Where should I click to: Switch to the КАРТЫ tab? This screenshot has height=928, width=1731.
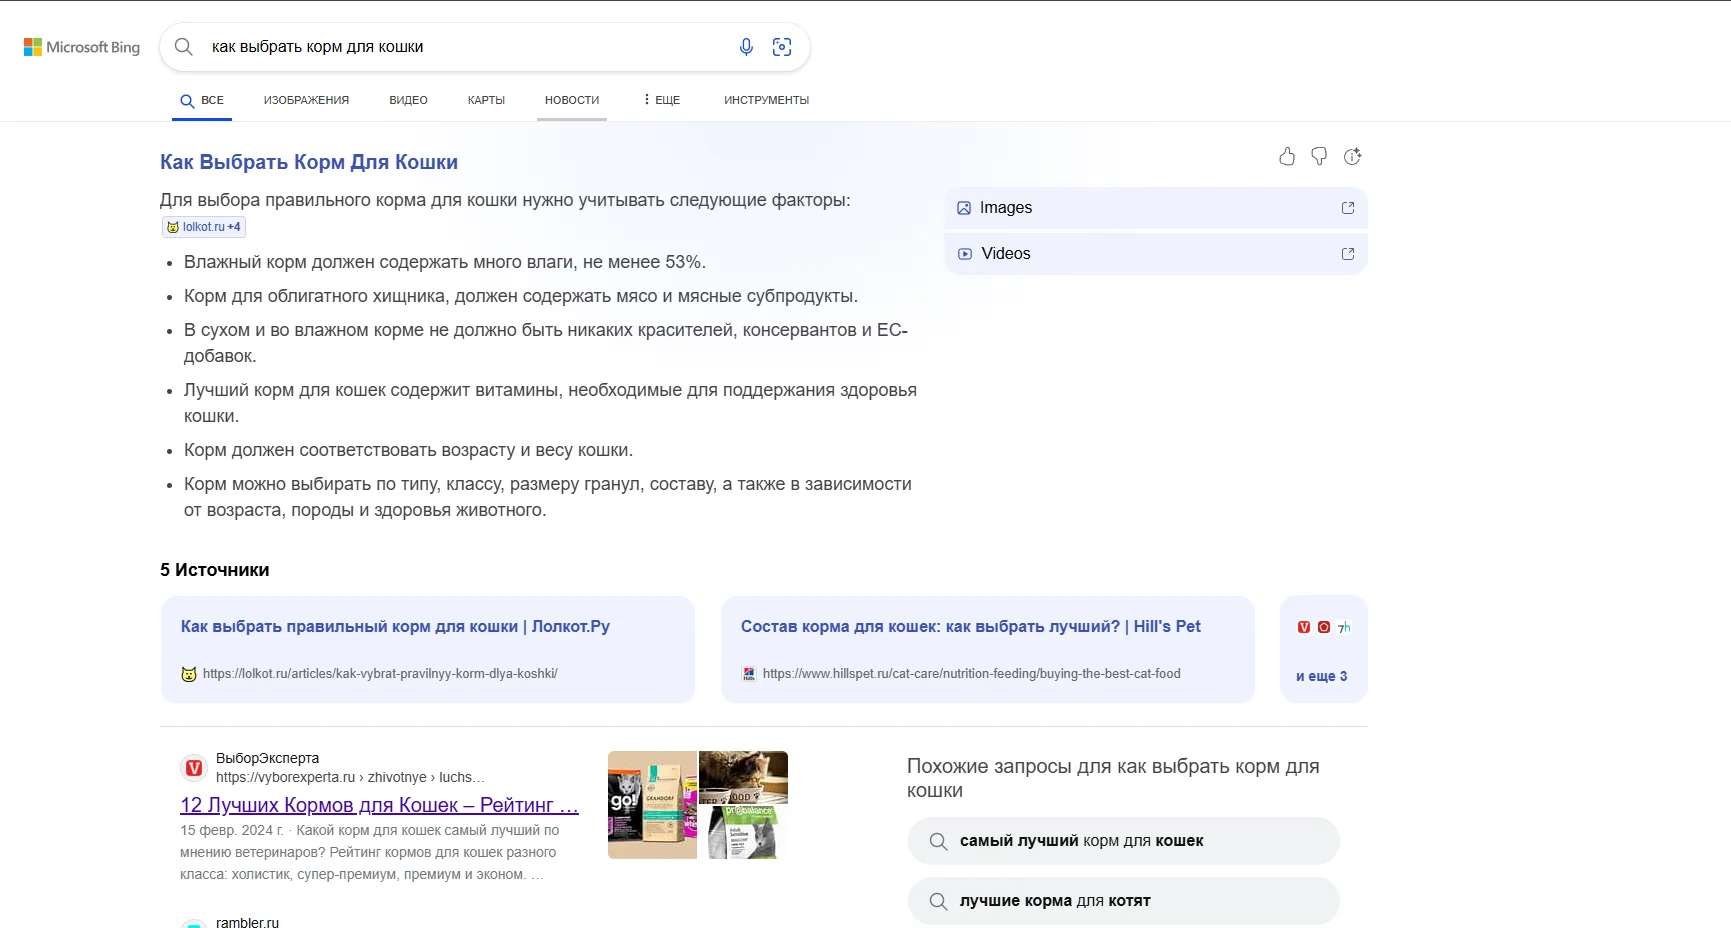[486, 100]
